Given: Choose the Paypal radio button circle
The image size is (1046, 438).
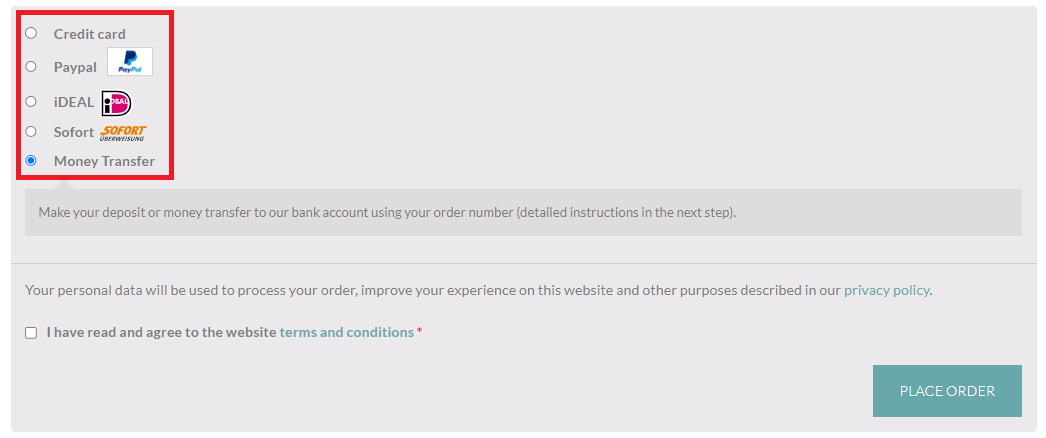Looking at the screenshot, I should click(31, 67).
